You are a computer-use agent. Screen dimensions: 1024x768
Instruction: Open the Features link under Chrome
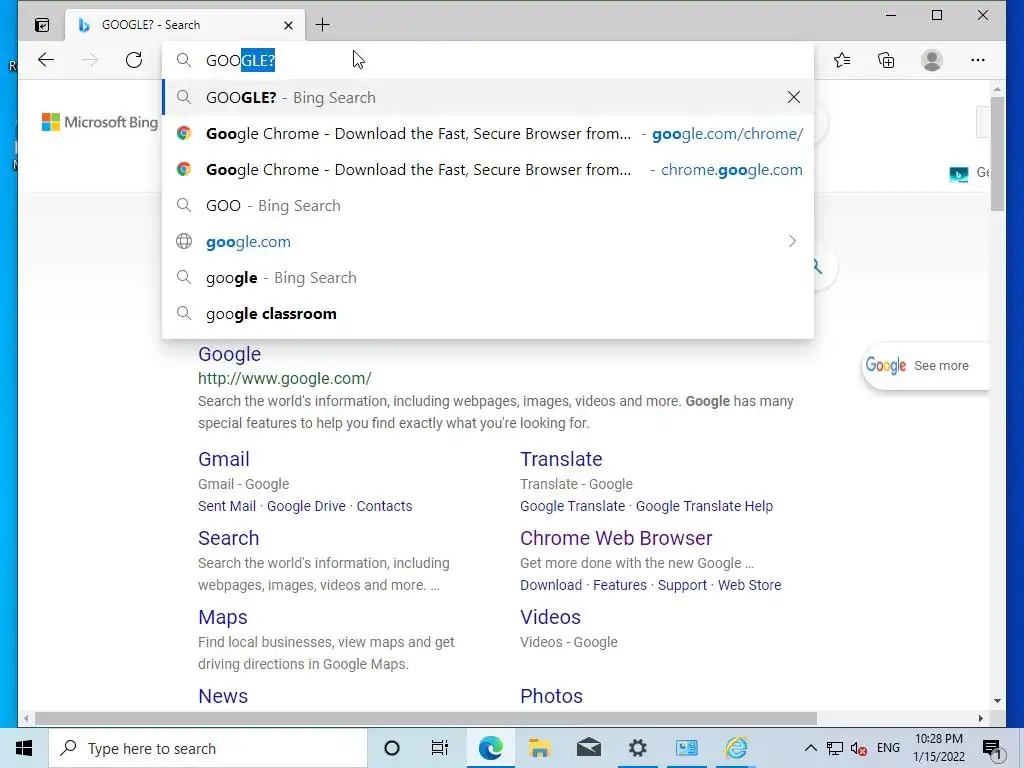click(x=620, y=585)
